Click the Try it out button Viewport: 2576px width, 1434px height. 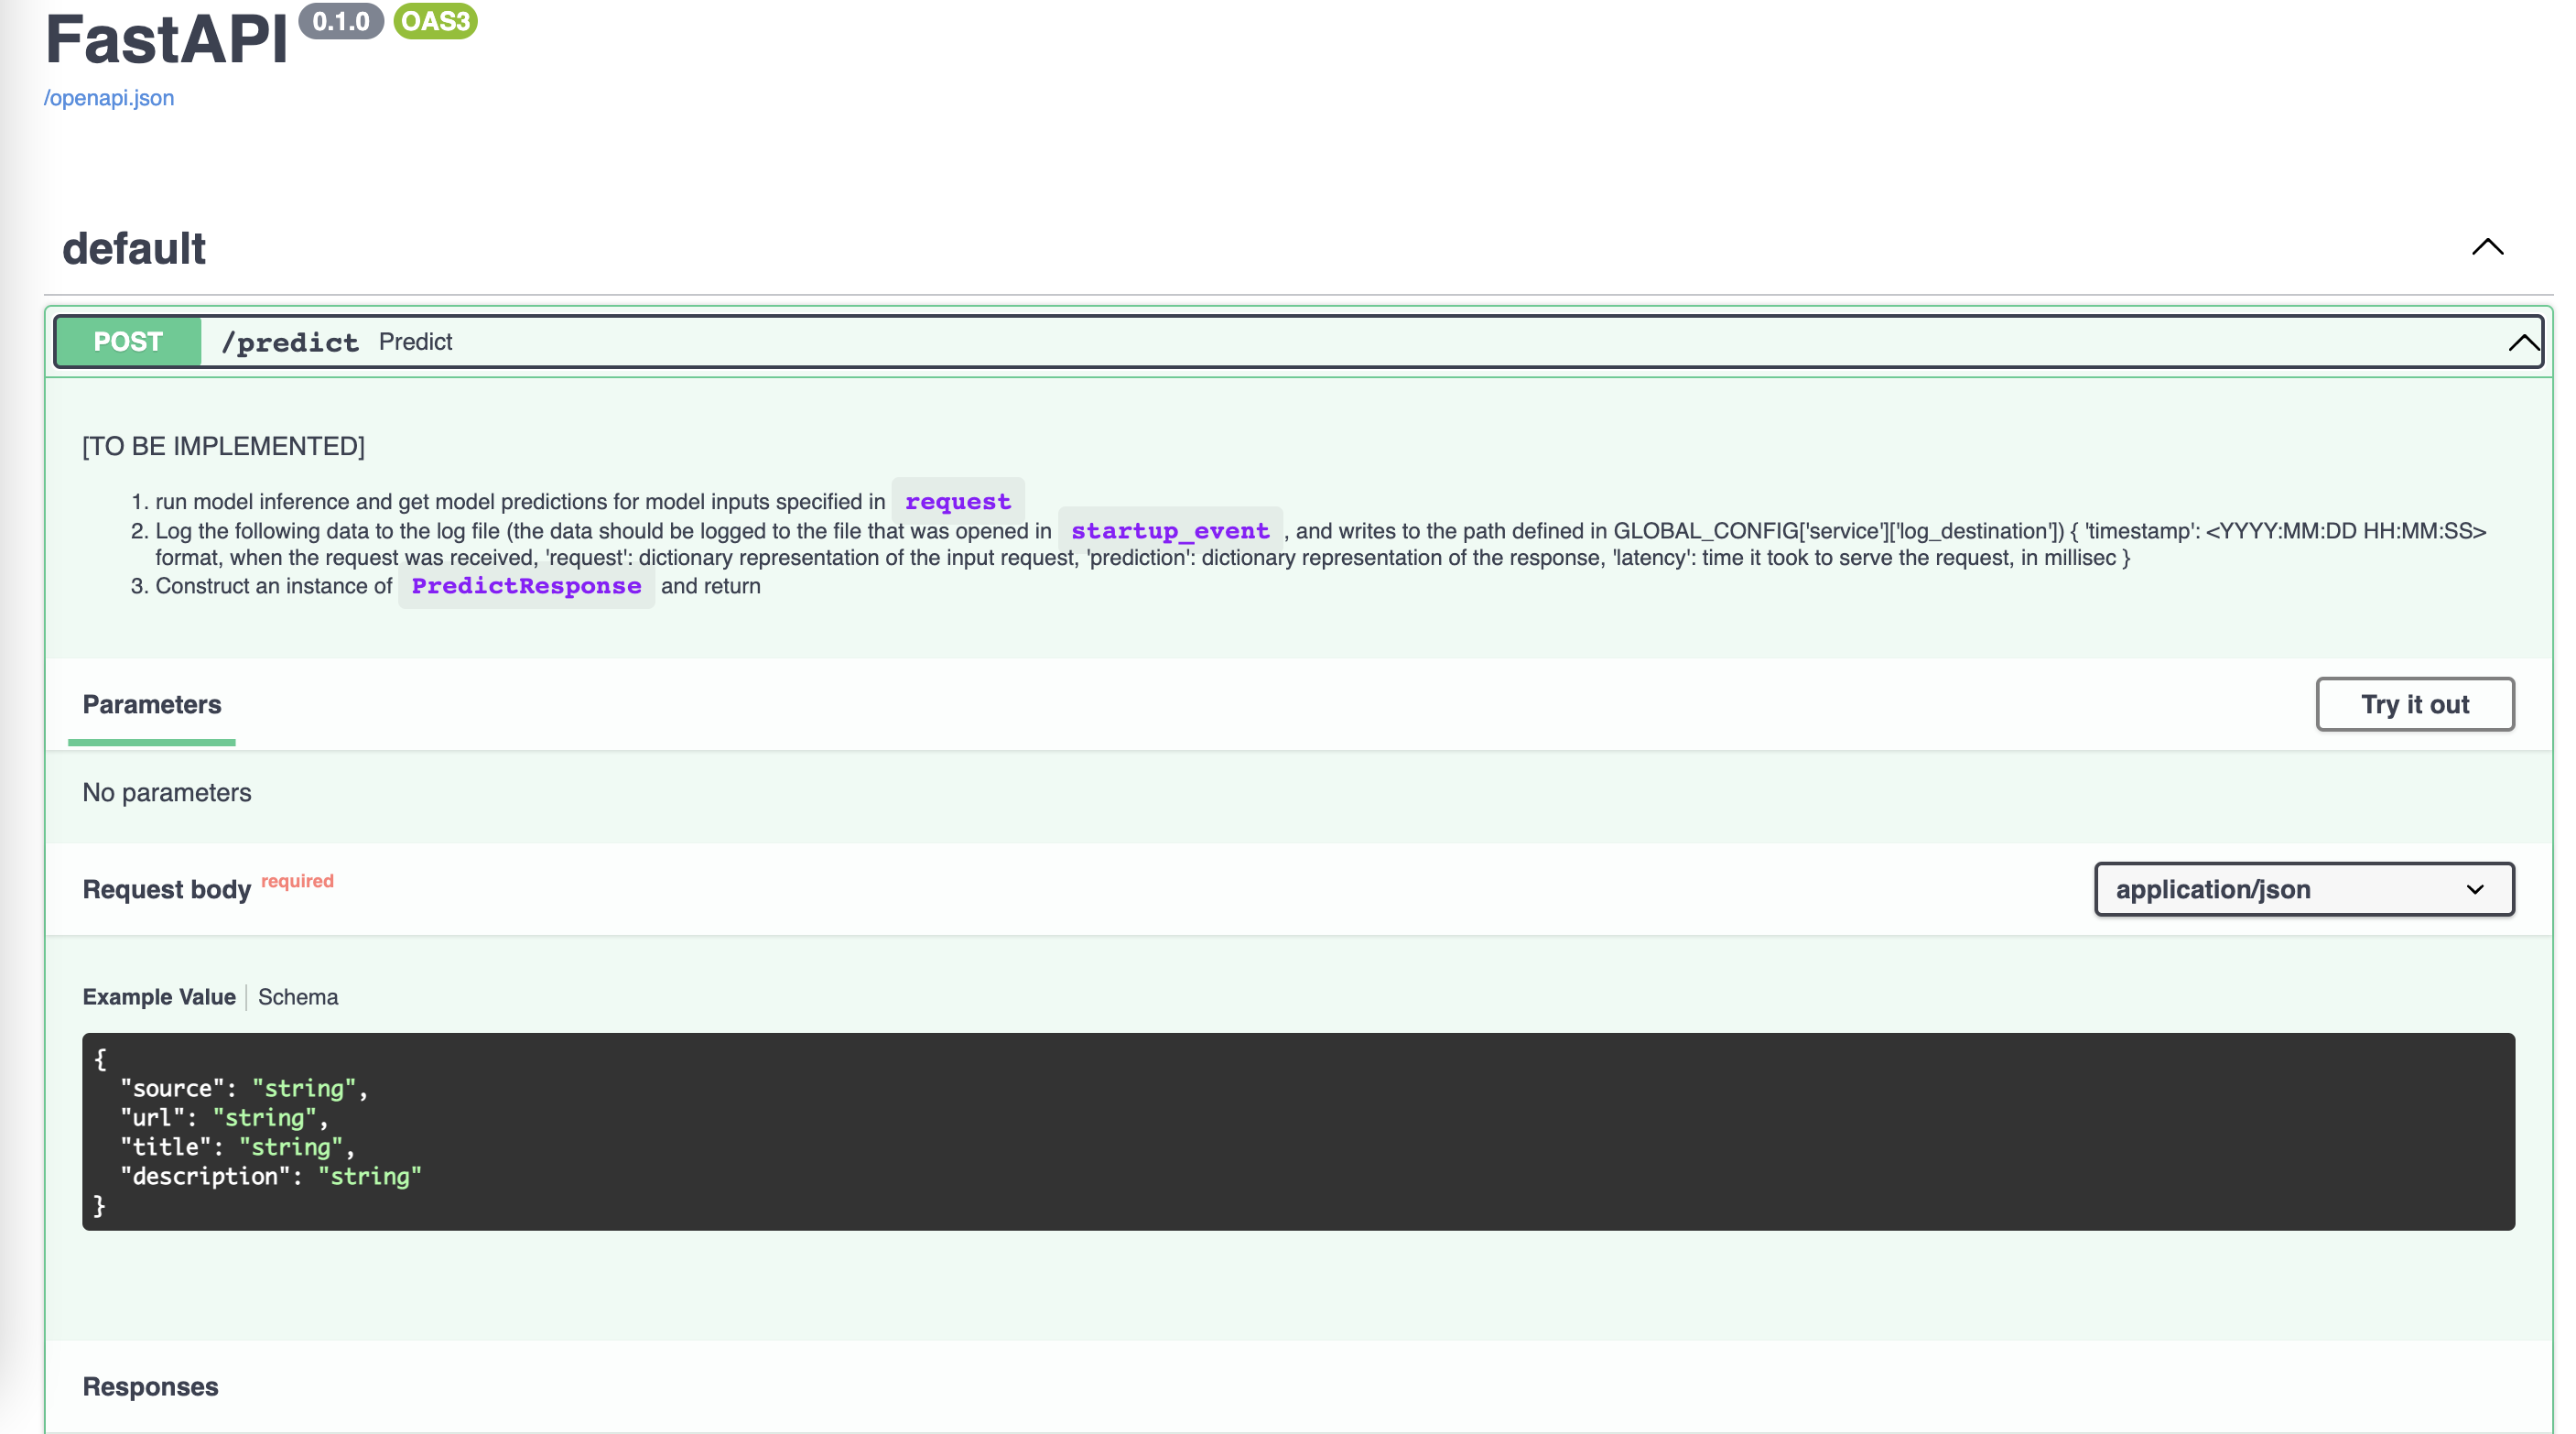[2414, 704]
